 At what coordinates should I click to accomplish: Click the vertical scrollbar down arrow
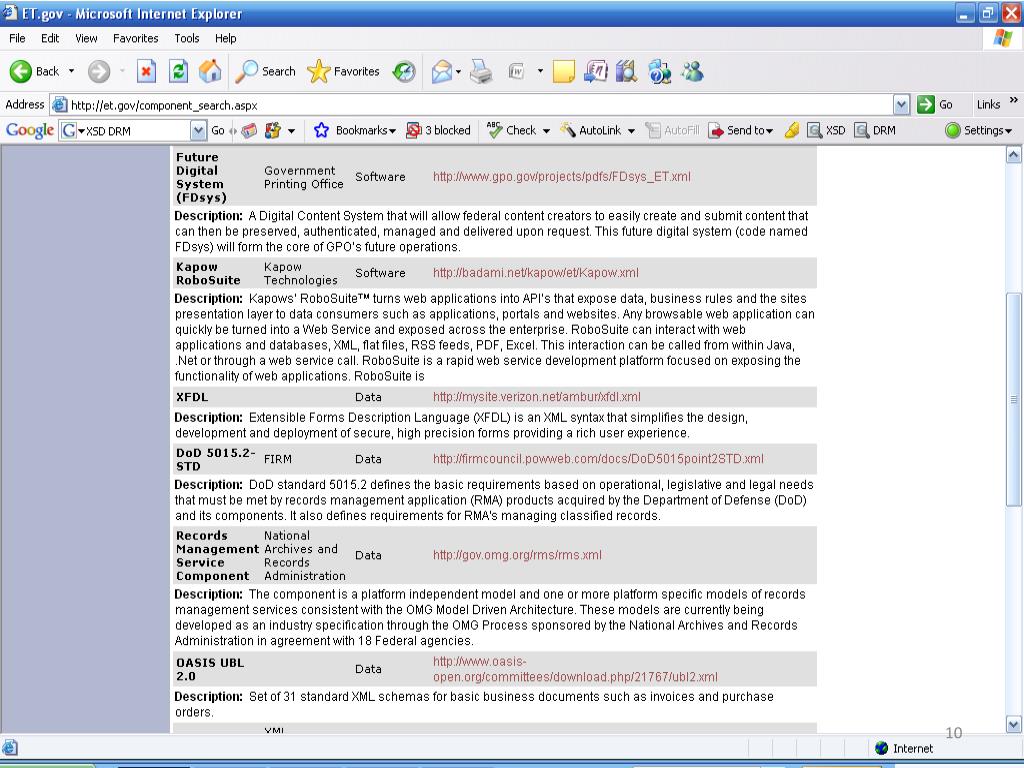pyautogui.click(x=1014, y=724)
